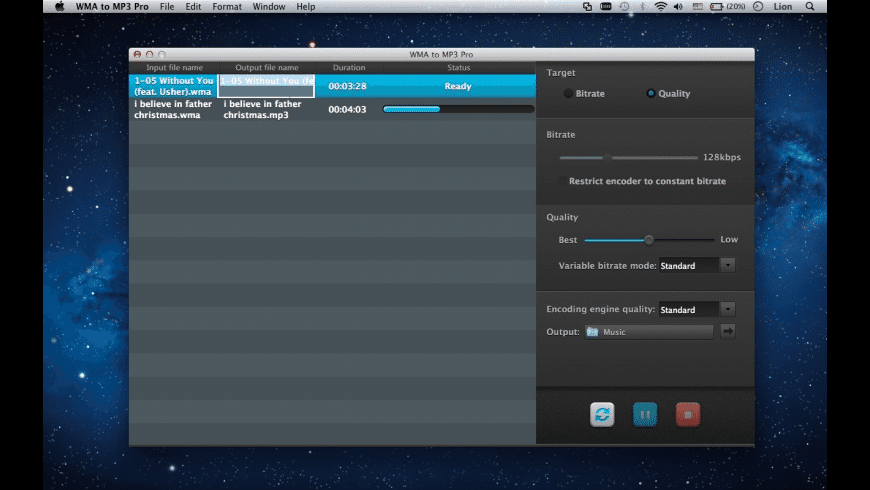Open Spotlight search in menu bar

pyautogui.click(x=810, y=7)
